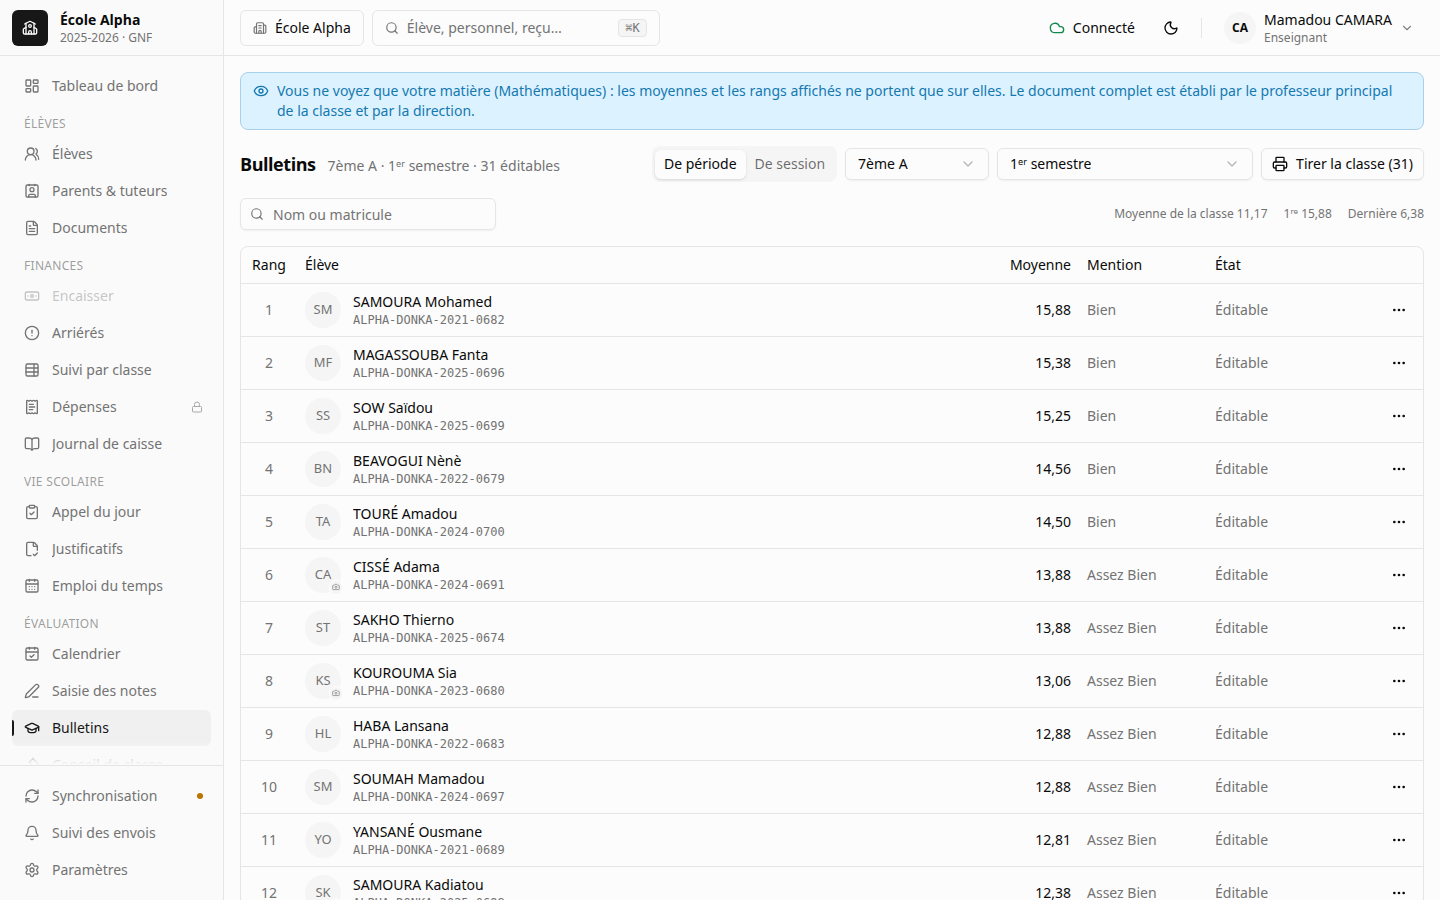Click the Nom ou matricule search field
This screenshot has width=1440, height=900.
(x=368, y=214)
